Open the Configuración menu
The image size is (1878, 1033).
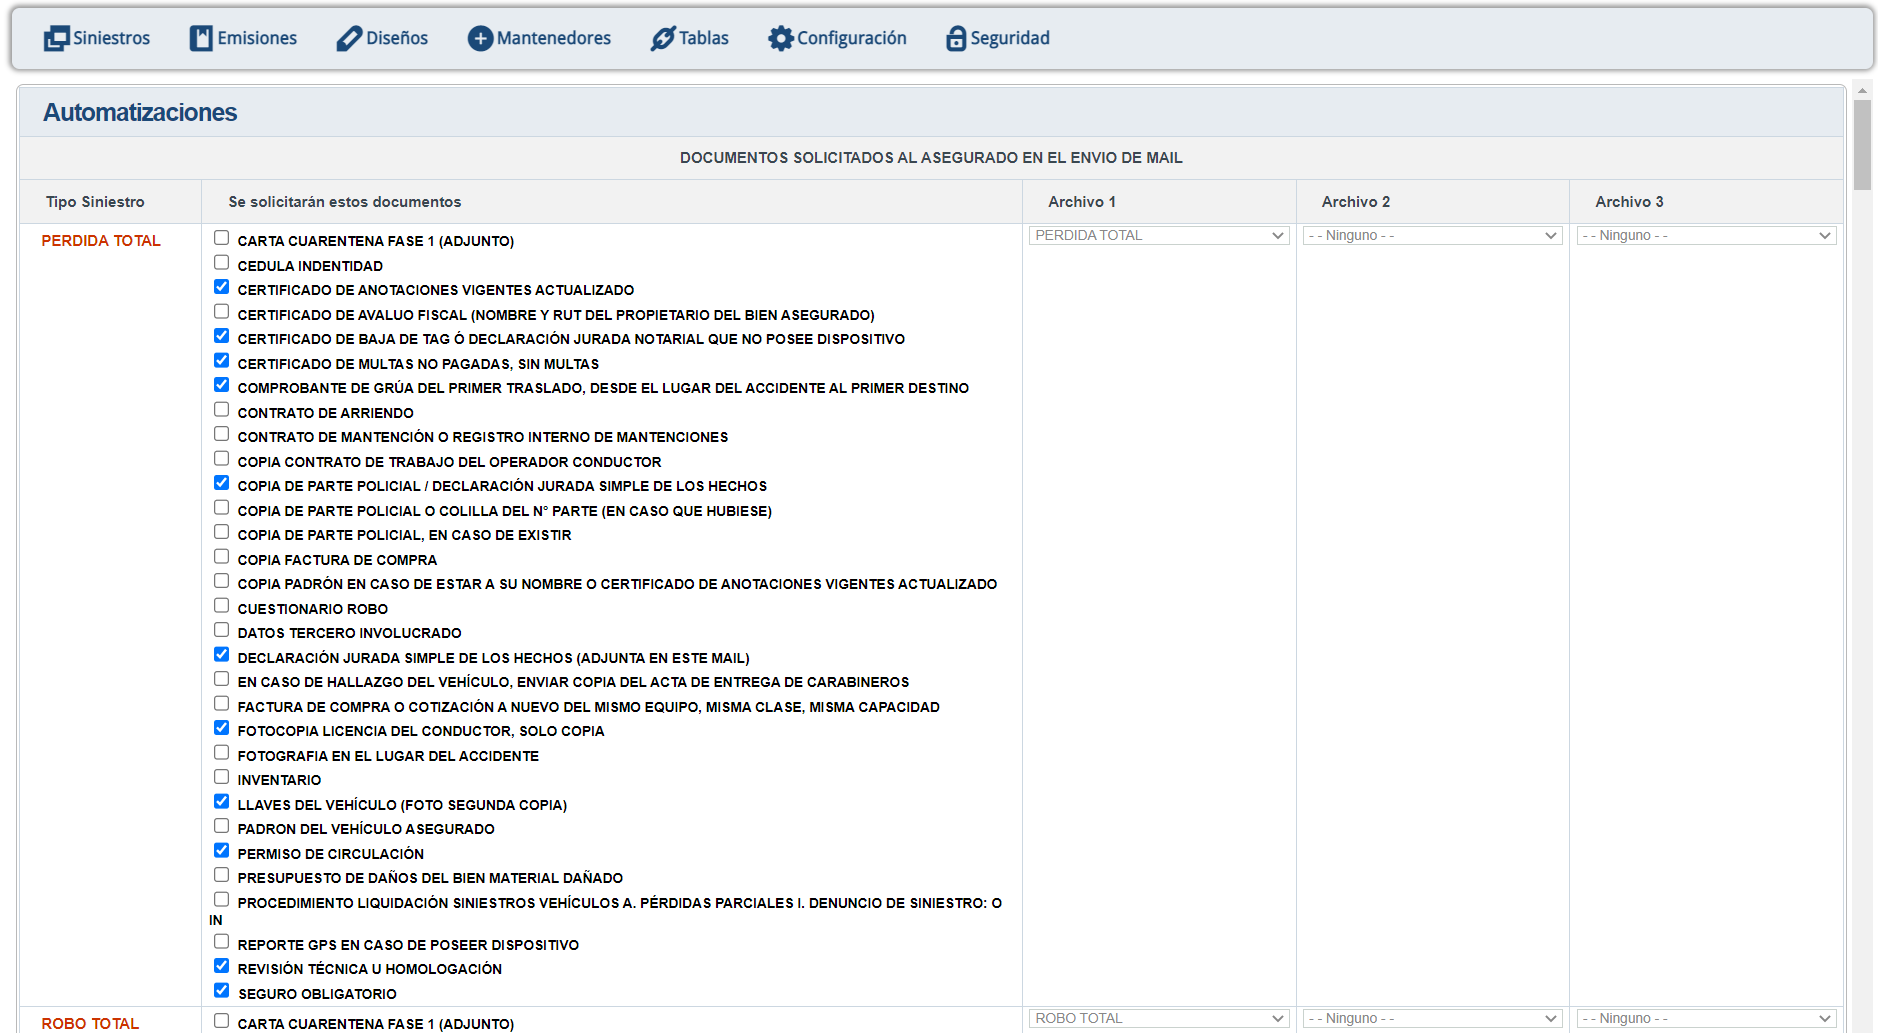851,38
